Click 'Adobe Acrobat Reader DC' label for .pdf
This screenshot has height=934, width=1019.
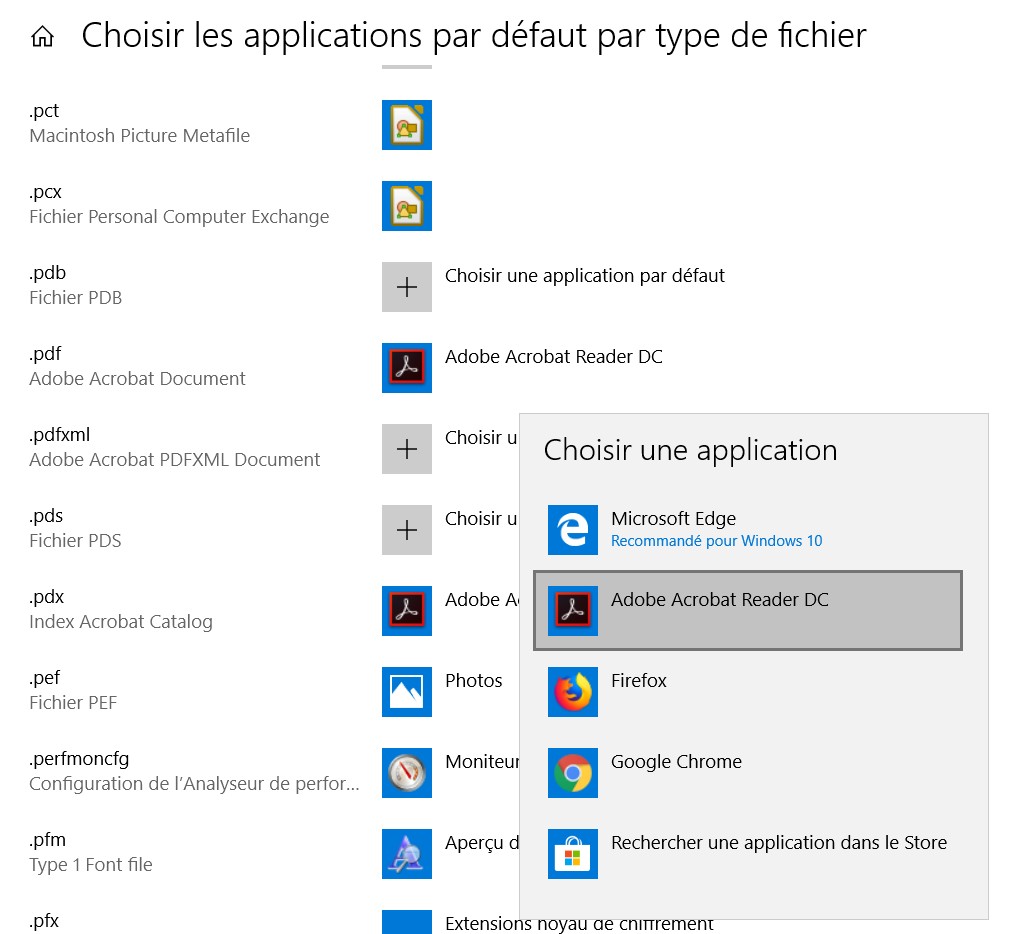coord(553,357)
